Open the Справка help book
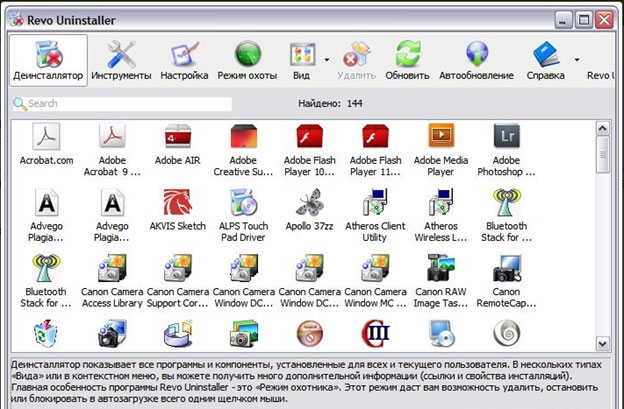The height and width of the screenshot is (409, 624). coord(546,60)
